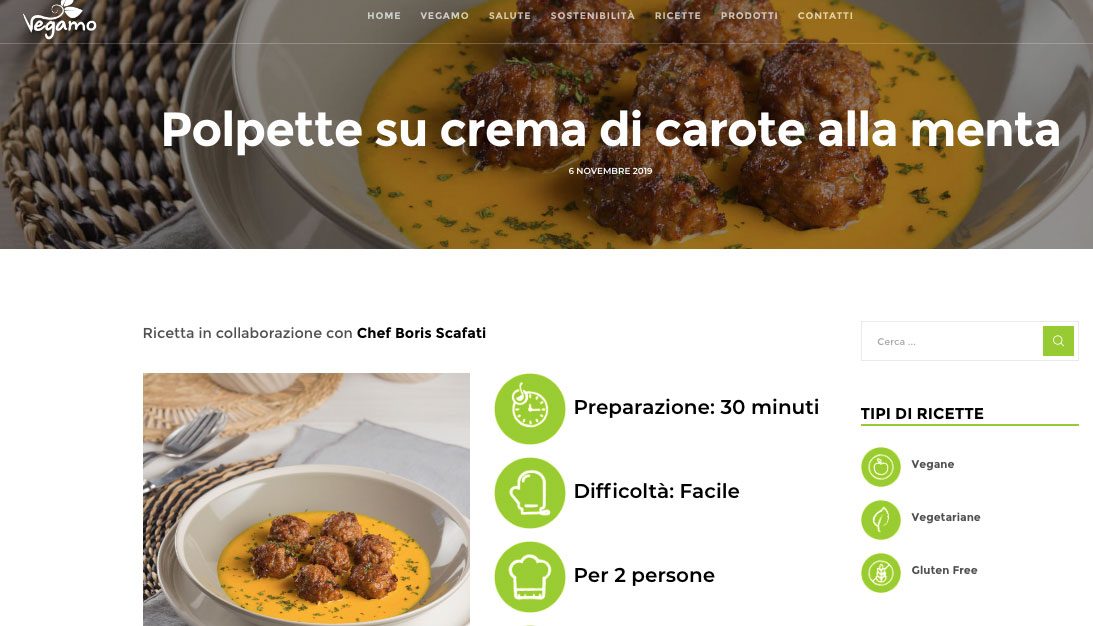1093x626 pixels.
Task: Click the oven mitt difficulty icon
Action: (530, 493)
